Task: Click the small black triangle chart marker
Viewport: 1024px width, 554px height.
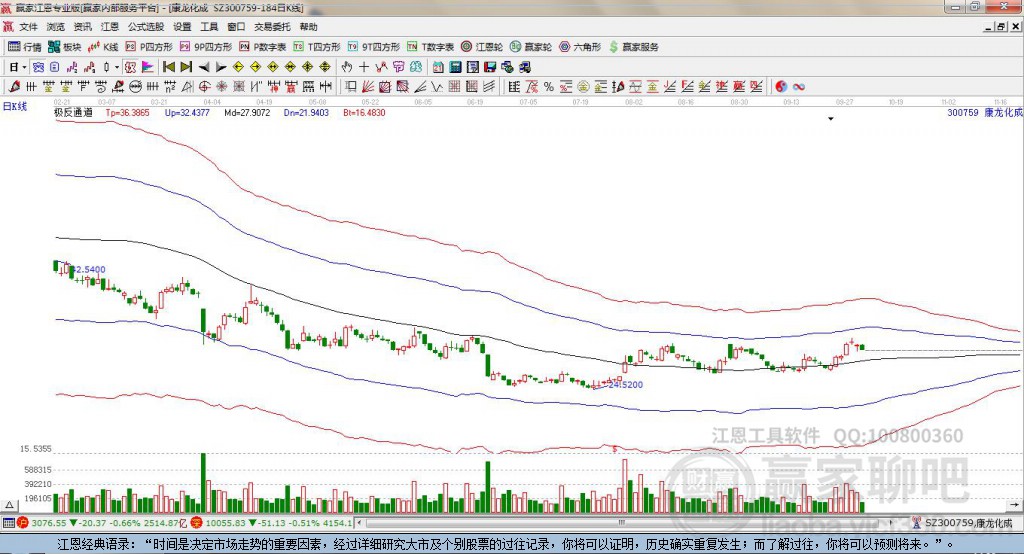Action: pos(831,119)
